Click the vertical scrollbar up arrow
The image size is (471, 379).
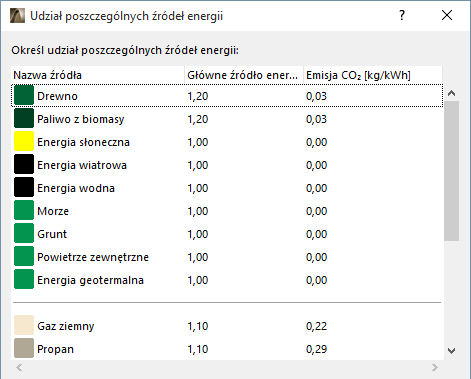[451, 93]
